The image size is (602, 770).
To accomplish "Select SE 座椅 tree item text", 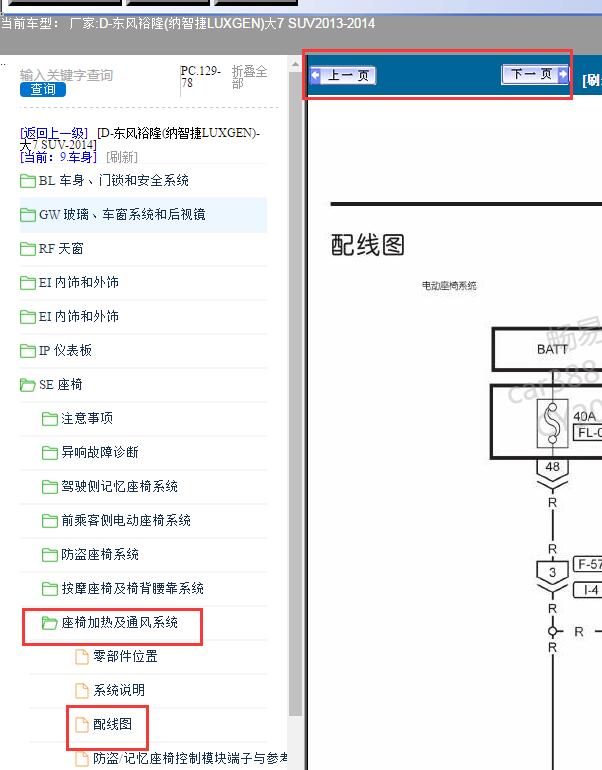I will click(x=60, y=385).
